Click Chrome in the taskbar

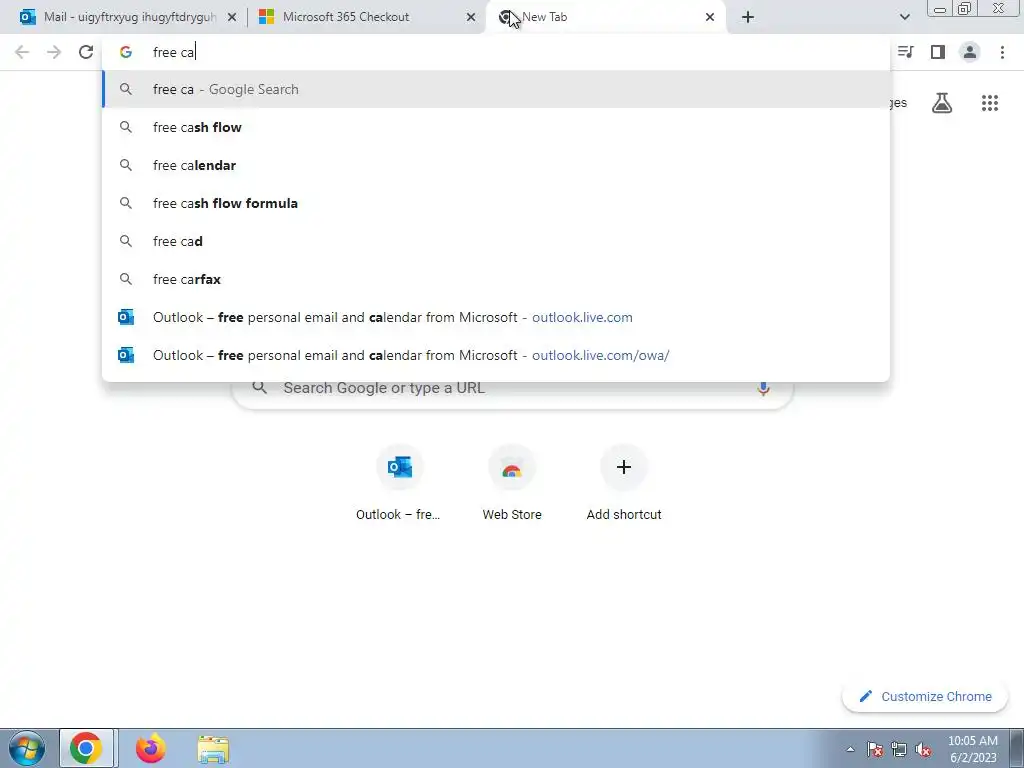tap(86, 748)
